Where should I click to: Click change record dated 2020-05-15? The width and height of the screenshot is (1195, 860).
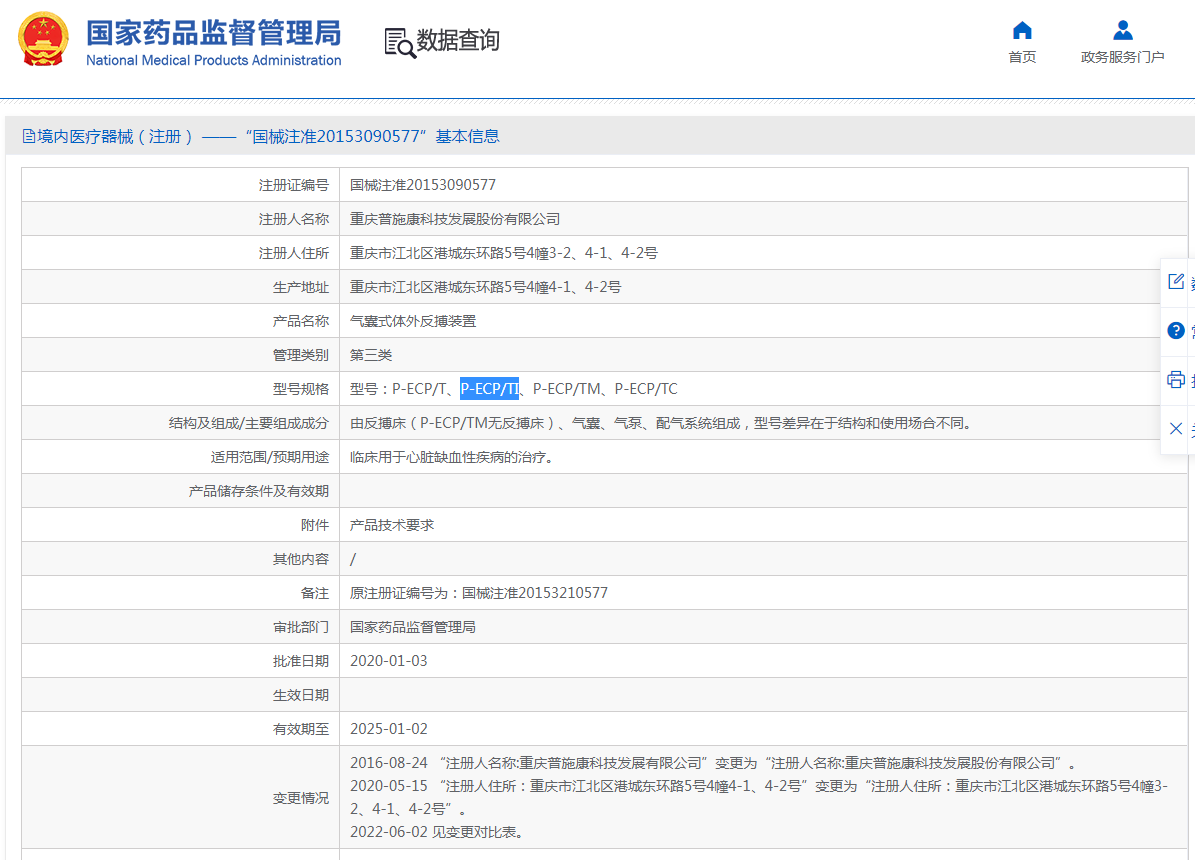tap(759, 797)
